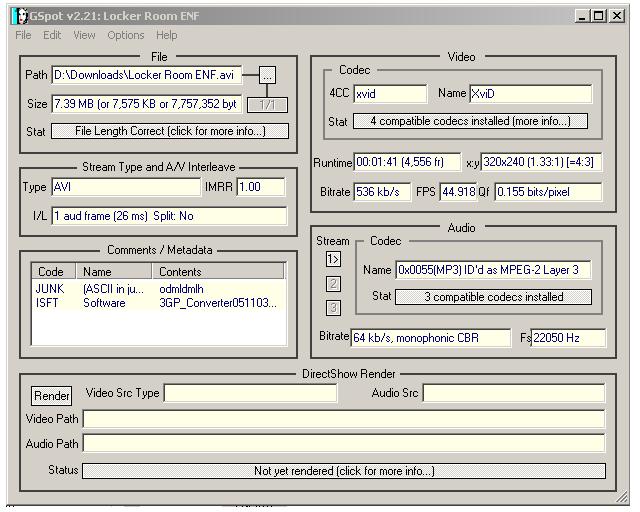This screenshot has height=512, width=640.
Task: Select the JUNK row in metadata list
Action: click(158, 289)
